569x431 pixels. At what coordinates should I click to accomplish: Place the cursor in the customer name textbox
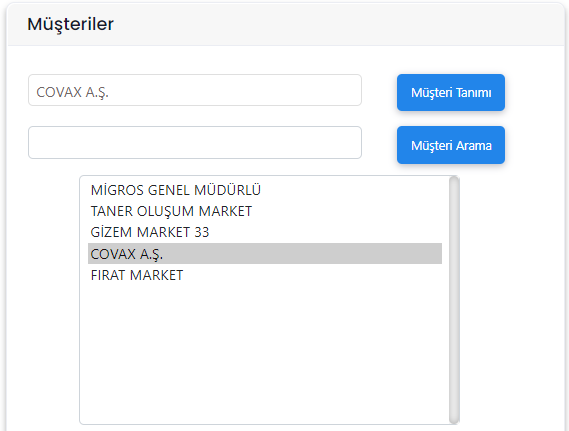pyautogui.click(x=195, y=90)
